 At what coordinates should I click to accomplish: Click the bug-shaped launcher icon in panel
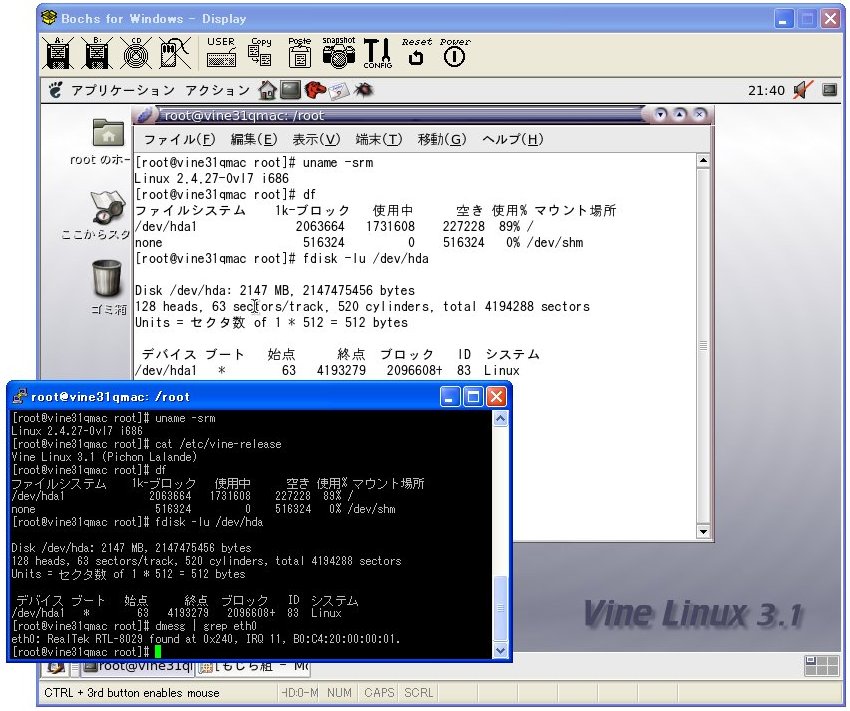point(364,90)
